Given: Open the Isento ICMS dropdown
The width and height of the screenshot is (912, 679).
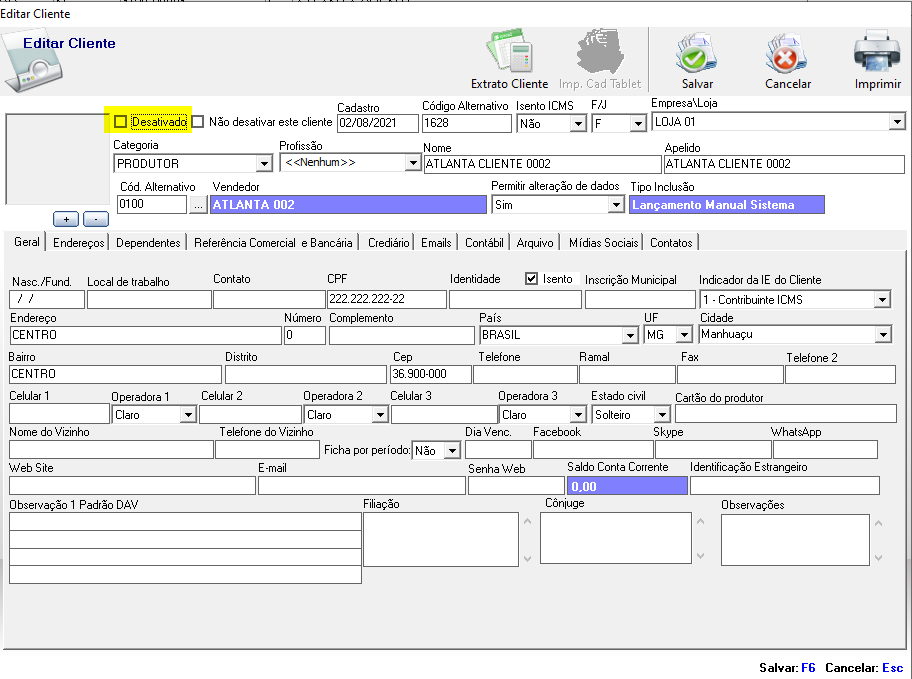Looking at the screenshot, I should click(x=578, y=123).
